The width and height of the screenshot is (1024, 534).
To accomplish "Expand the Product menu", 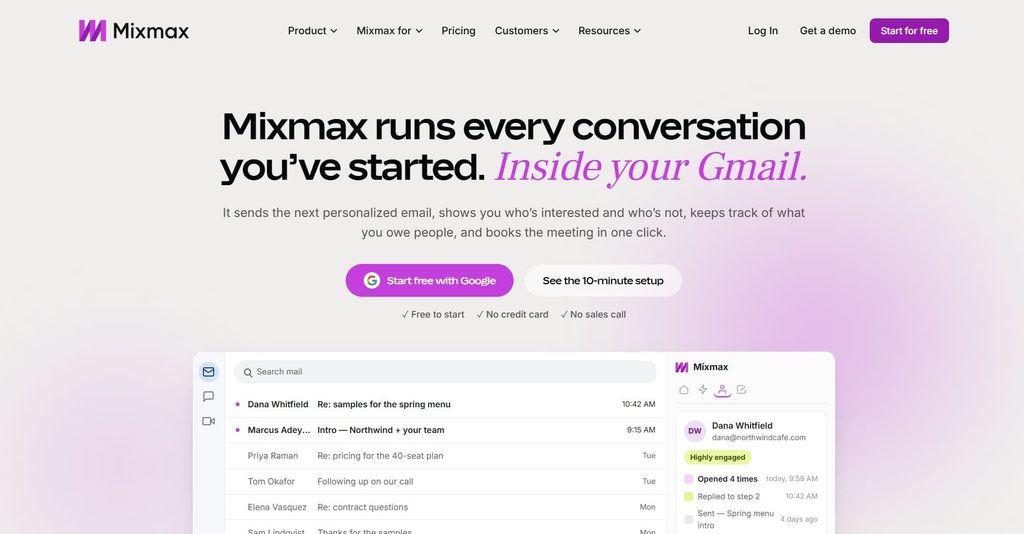I will [312, 31].
